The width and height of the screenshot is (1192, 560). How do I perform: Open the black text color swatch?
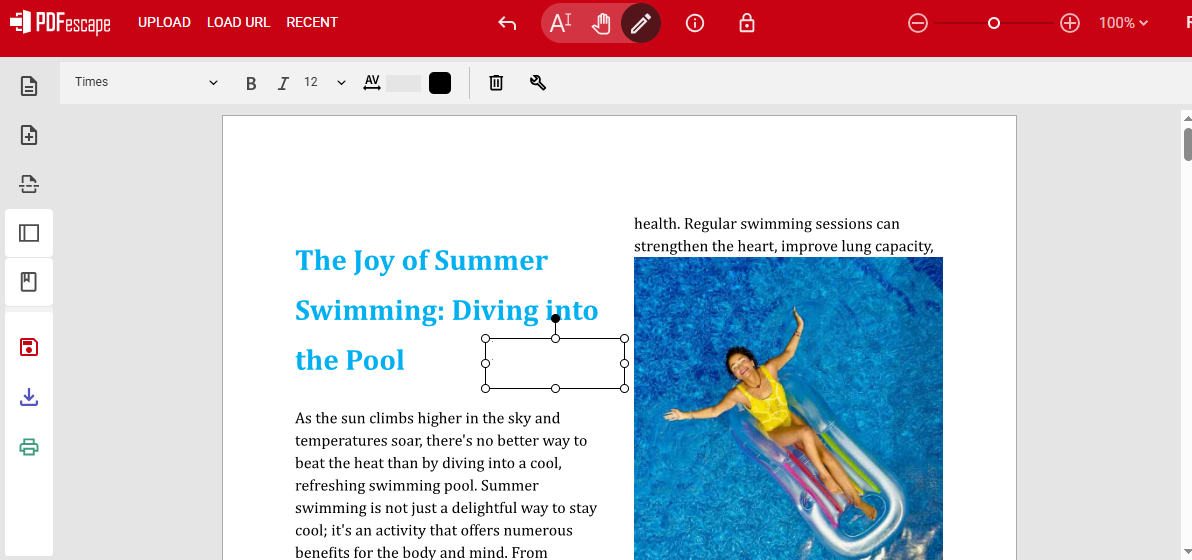[x=440, y=83]
